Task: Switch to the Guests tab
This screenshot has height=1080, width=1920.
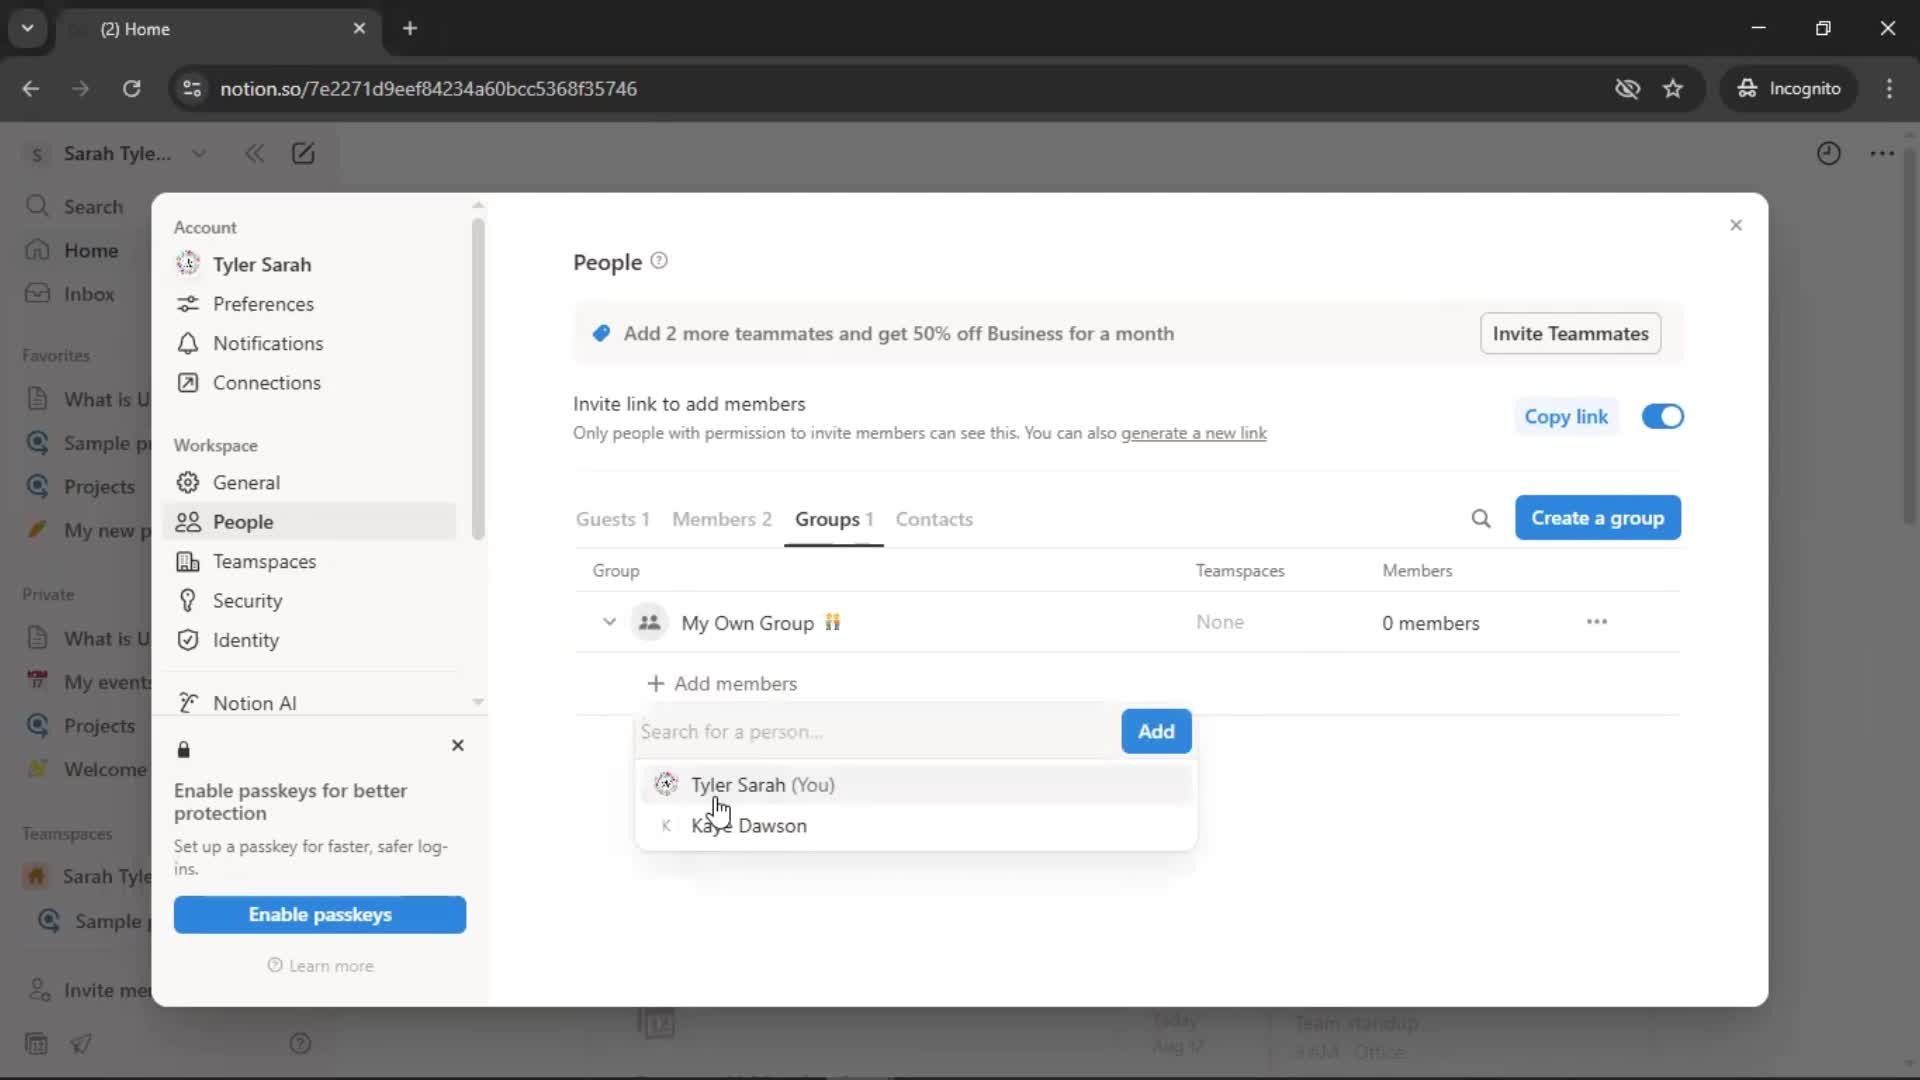Action: point(612,519)
